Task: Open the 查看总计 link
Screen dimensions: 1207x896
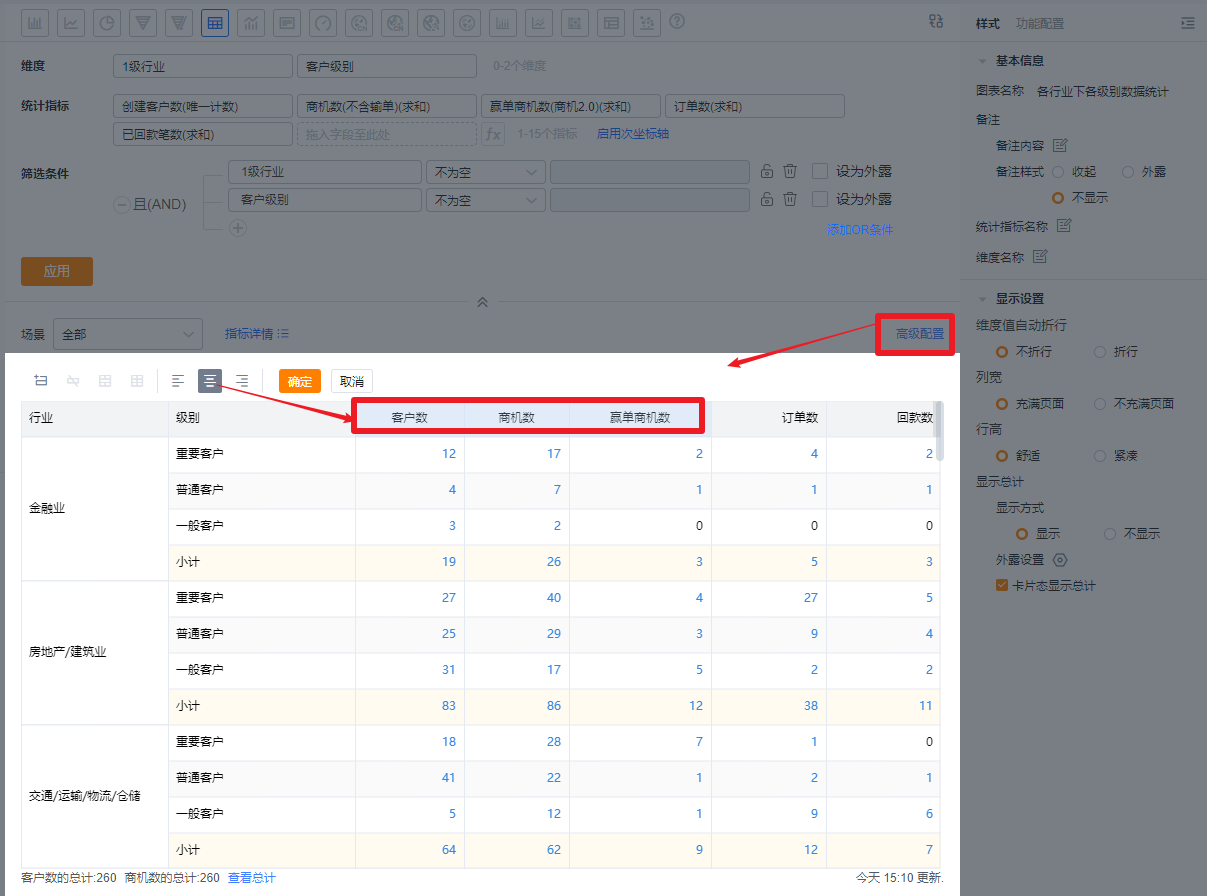Action: [251, 878]
